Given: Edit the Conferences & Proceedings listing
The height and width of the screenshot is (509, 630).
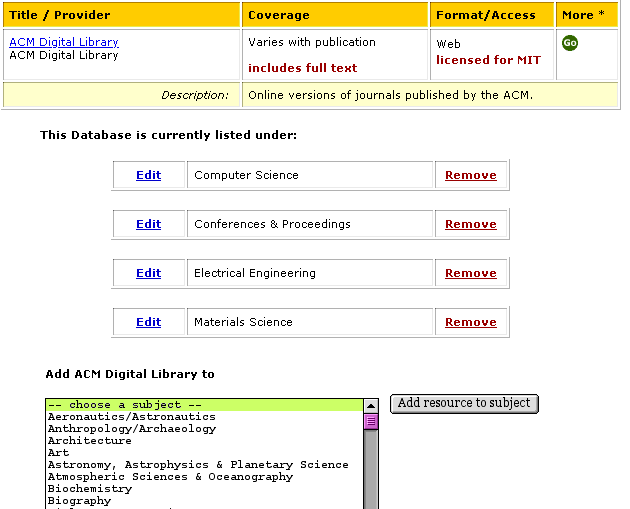Looking at the screenshot, I should pos(148,224).
